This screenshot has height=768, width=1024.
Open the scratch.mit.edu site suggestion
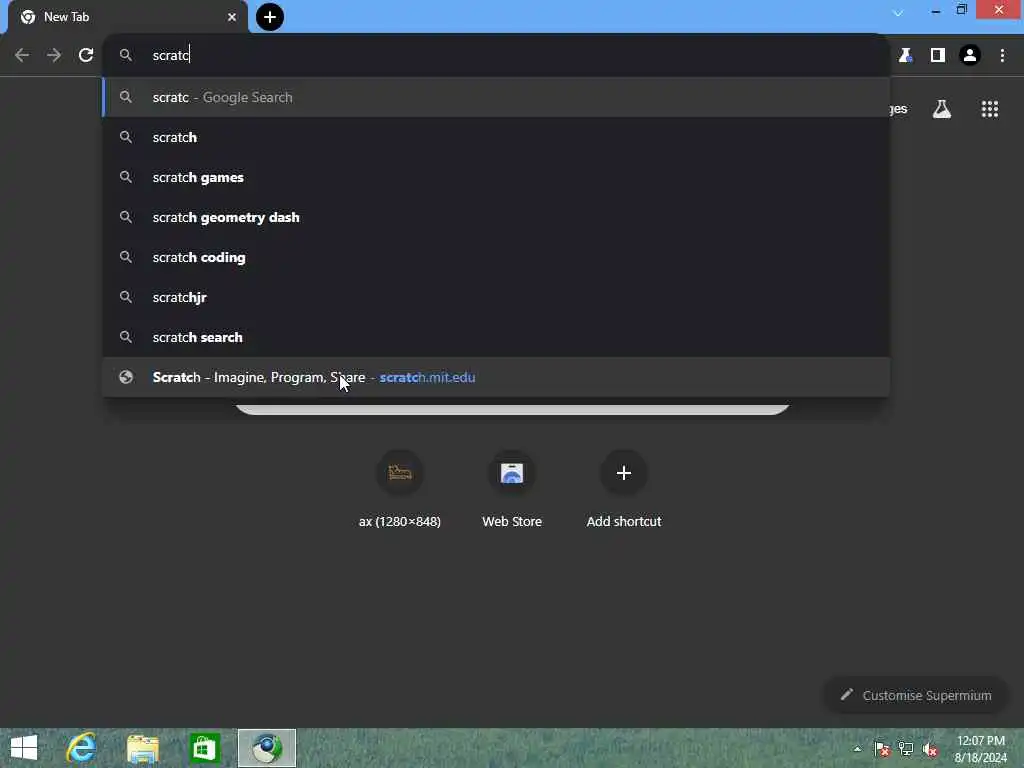[496, 377]
